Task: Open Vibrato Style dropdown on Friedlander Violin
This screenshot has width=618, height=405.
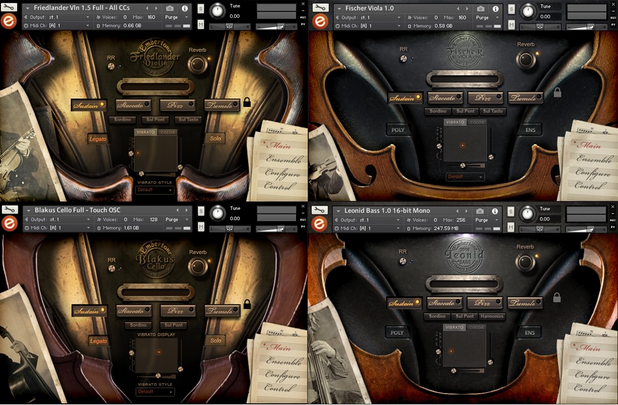Action: point(154,190)
